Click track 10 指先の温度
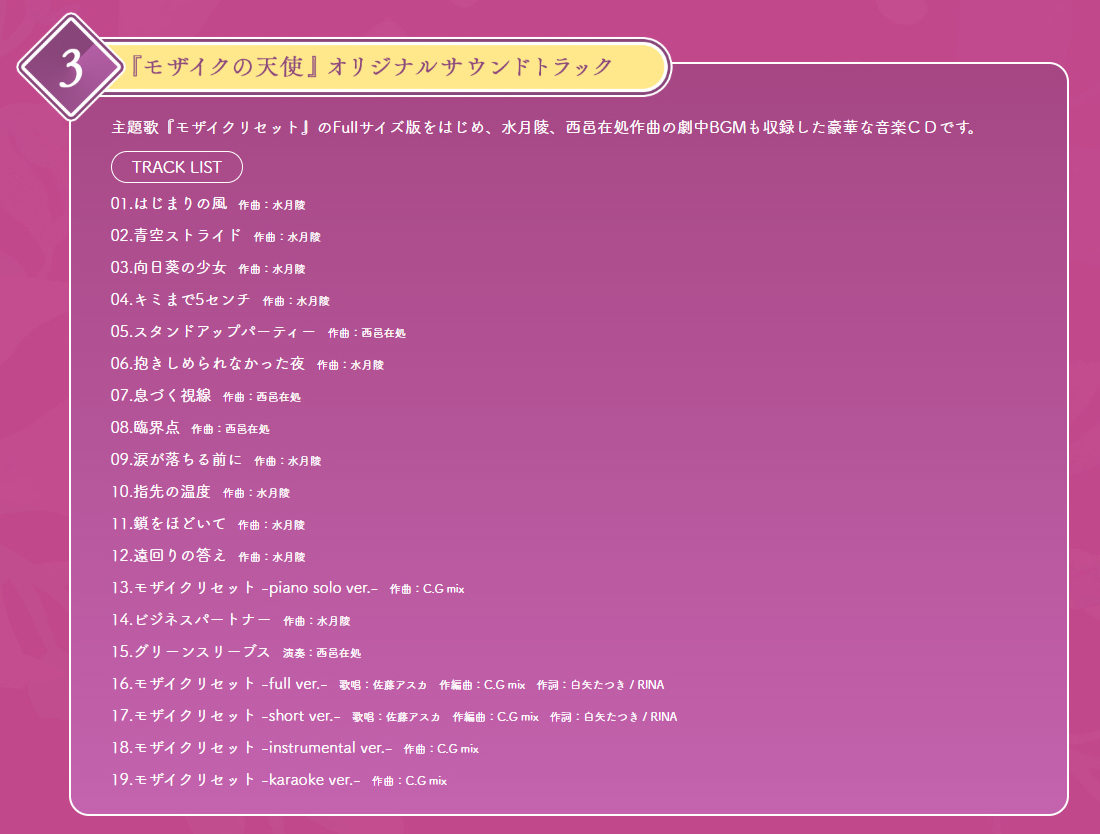The height and width of the screenshot is (834, 1100). click(161, 492)
